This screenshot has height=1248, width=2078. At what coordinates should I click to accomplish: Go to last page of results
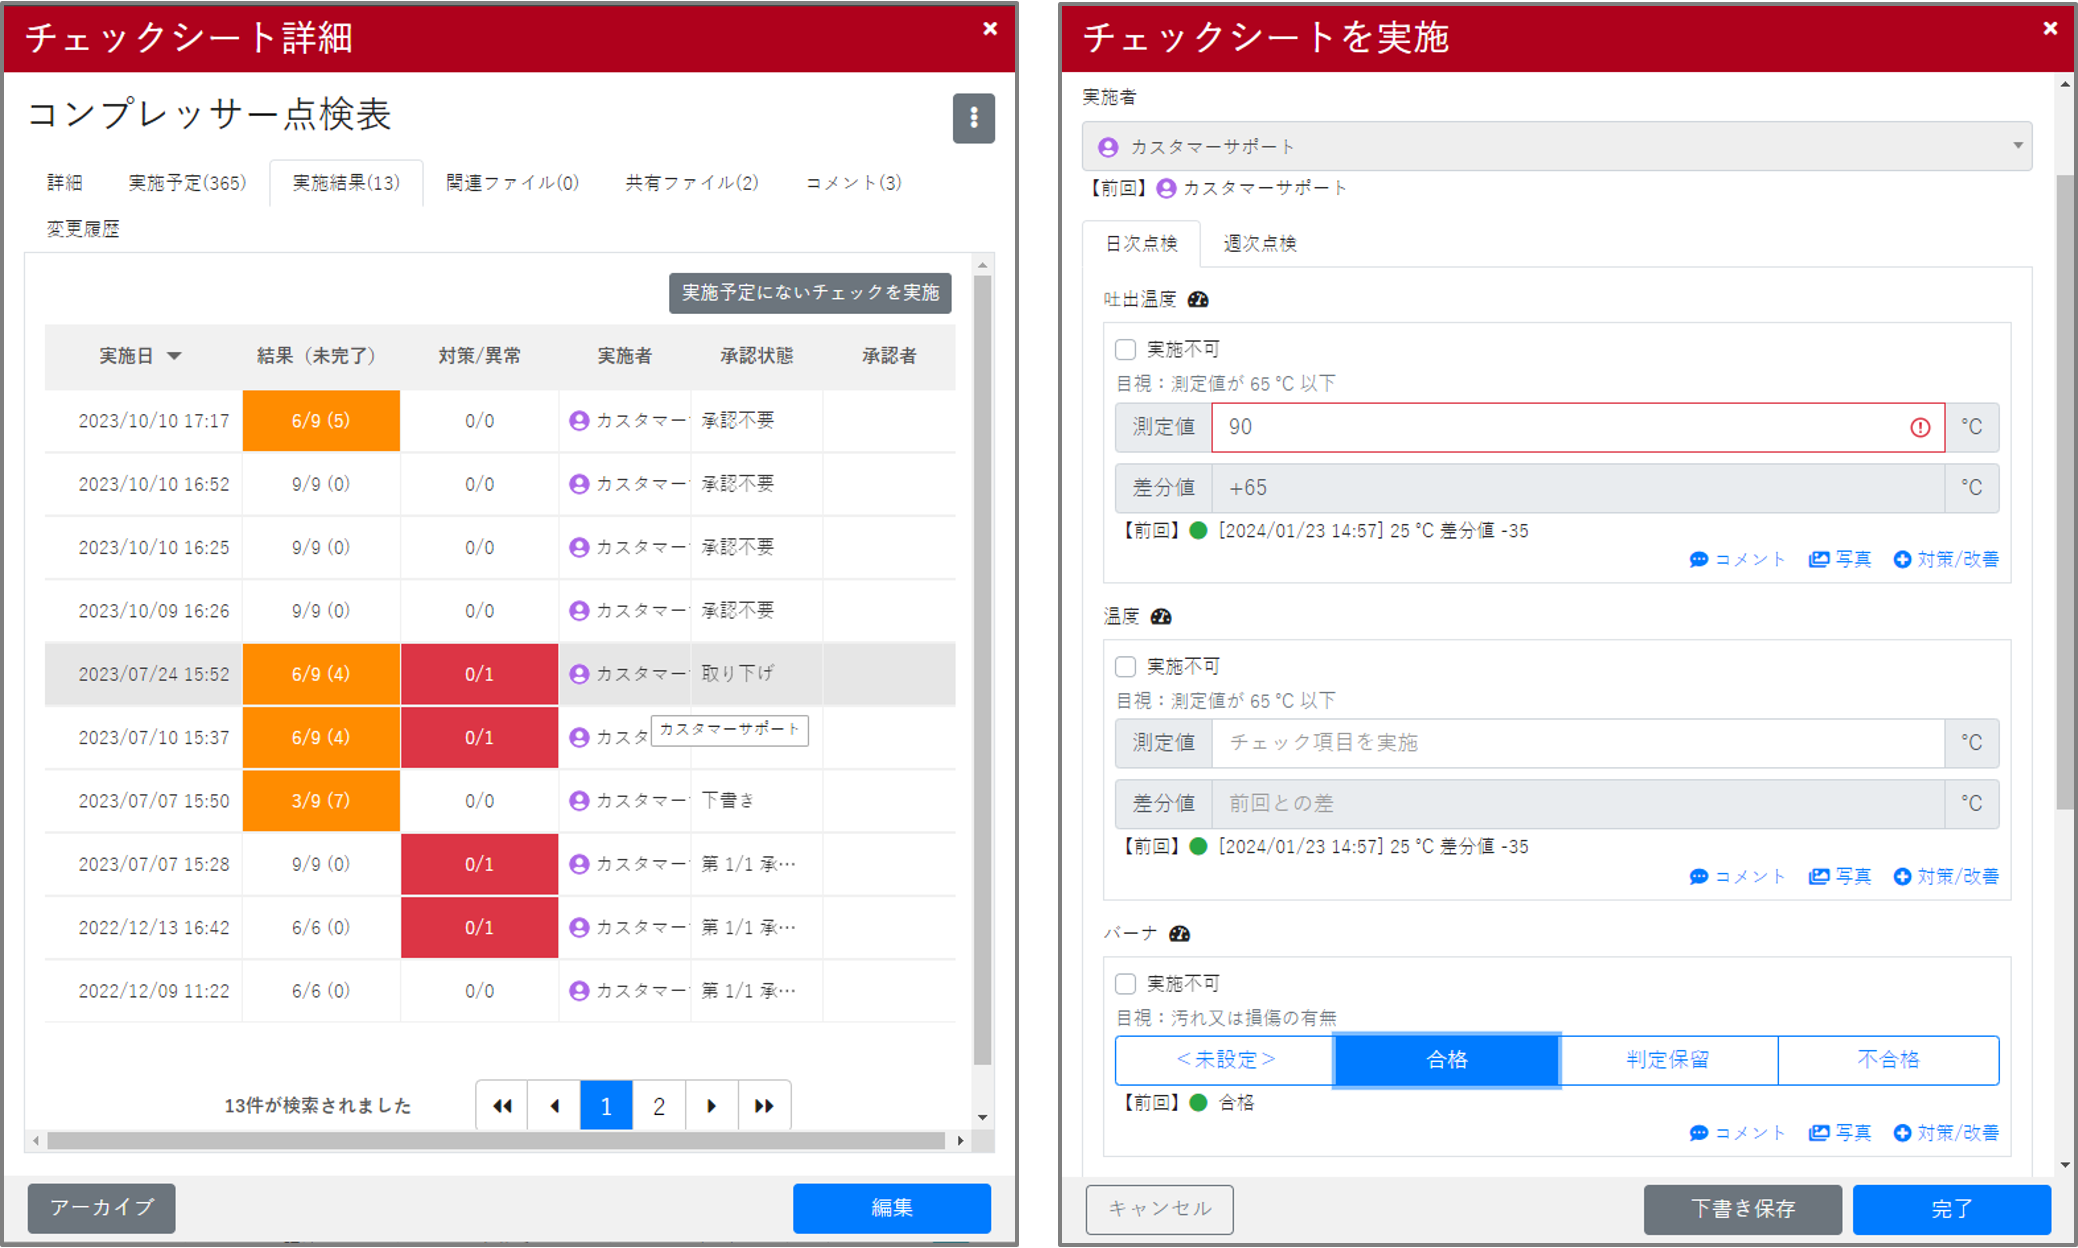[x=764, y=1106]
